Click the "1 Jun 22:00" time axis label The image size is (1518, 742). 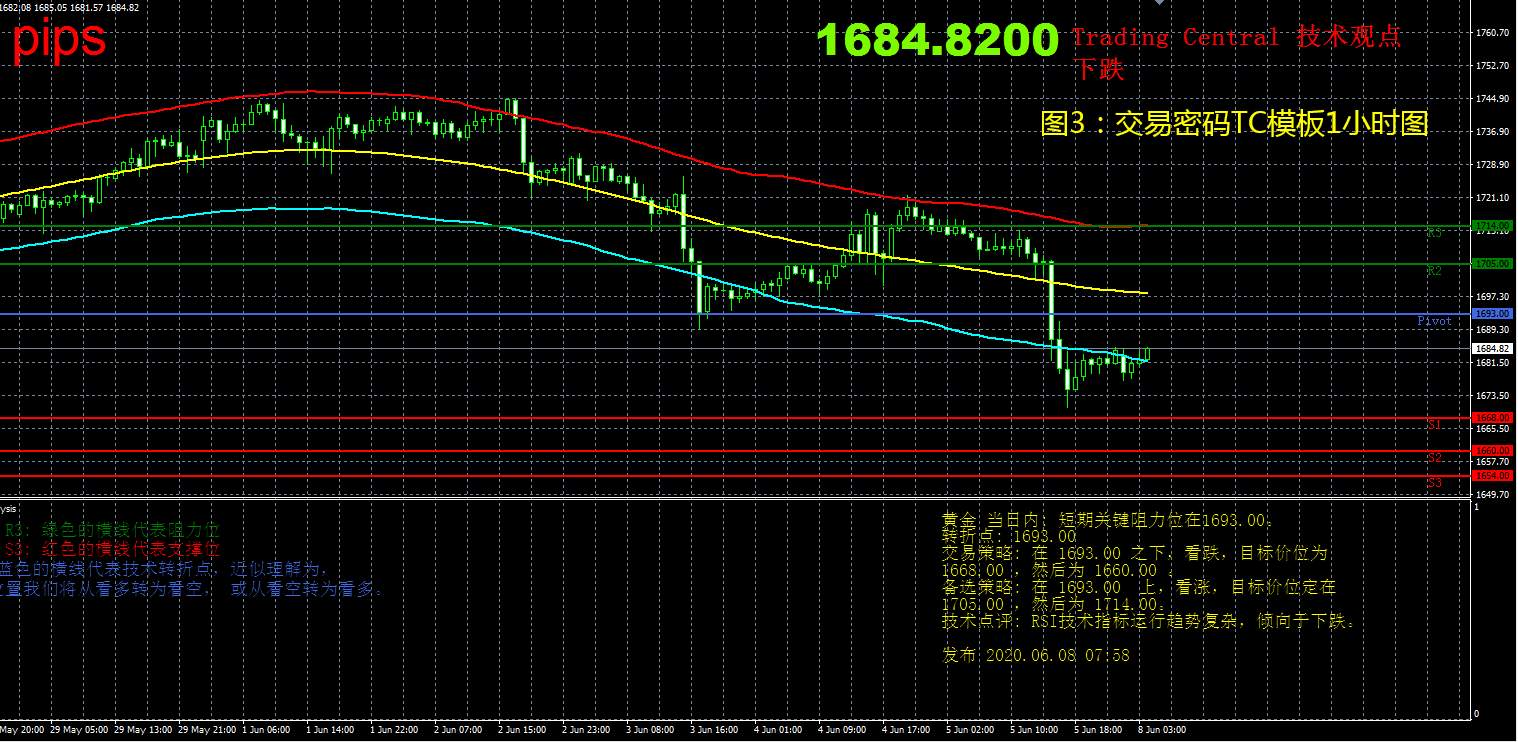coord(395,731)
